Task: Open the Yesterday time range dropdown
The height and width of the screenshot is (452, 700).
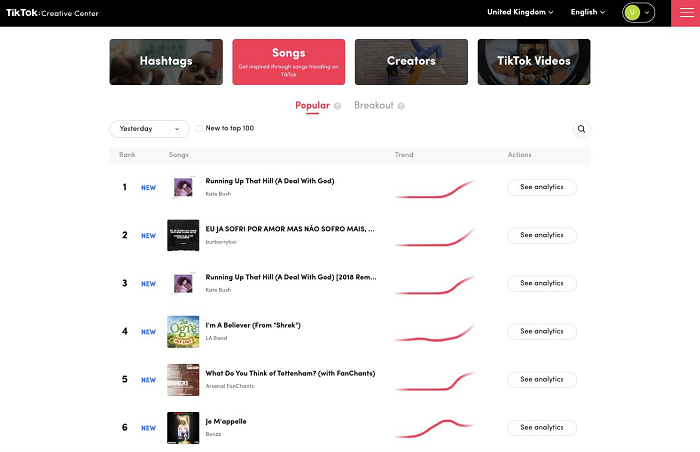Action: pos(149,129)
